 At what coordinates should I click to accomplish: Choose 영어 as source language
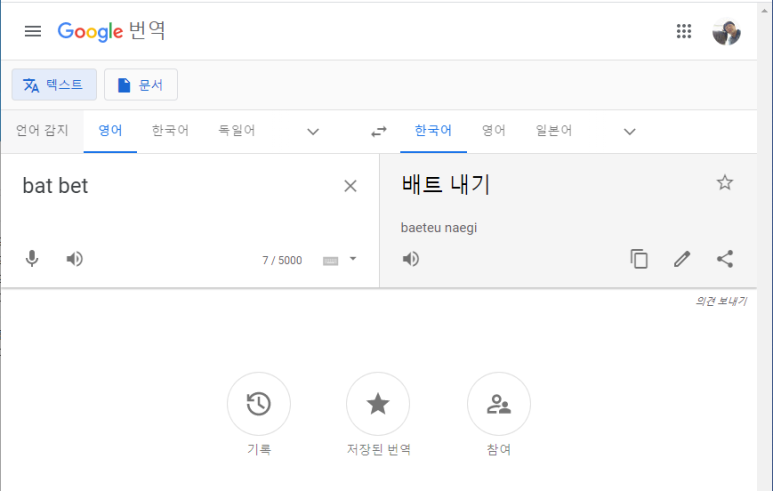click(110, 131)
